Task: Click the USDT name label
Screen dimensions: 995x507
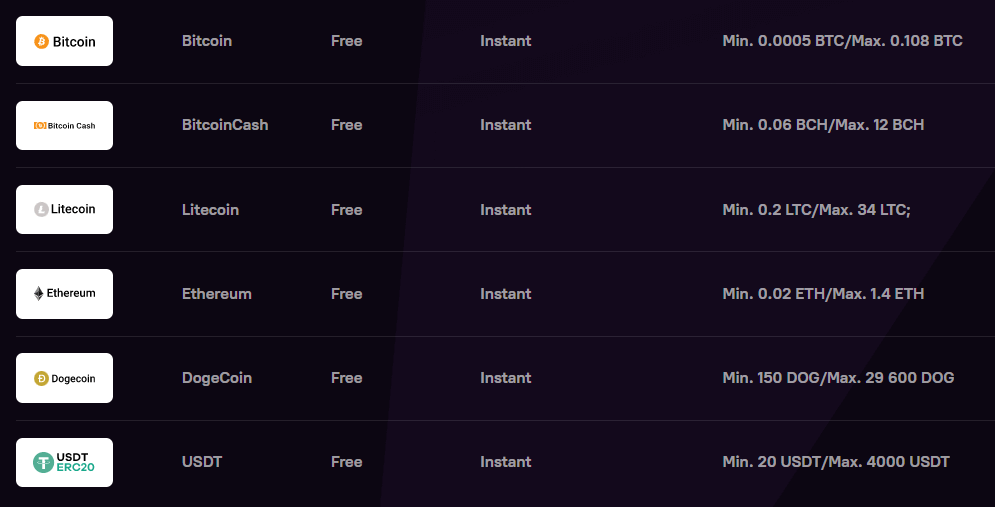Action: 202,462
